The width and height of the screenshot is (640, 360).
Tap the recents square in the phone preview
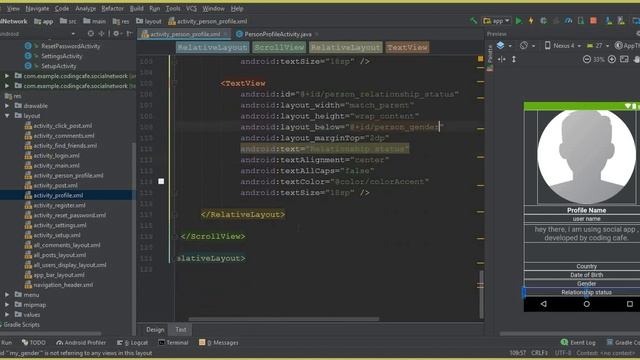630,304
